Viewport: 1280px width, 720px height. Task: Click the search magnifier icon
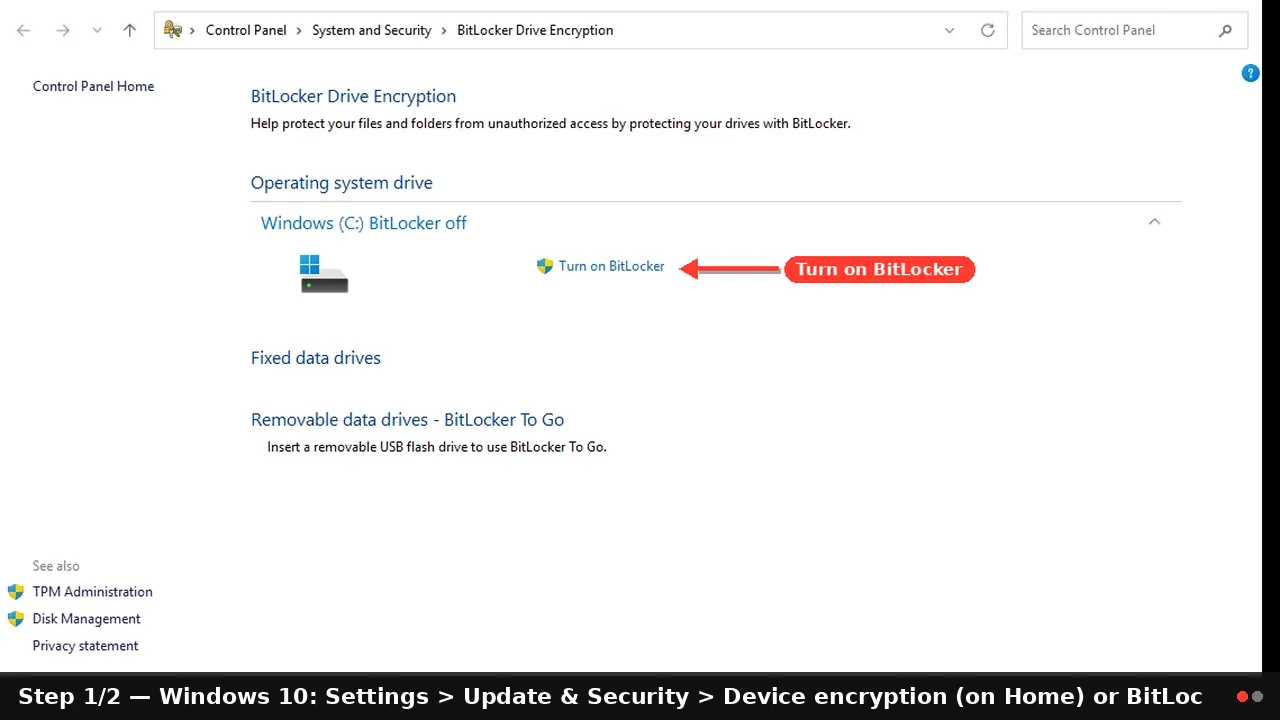tap(1225, 30)
